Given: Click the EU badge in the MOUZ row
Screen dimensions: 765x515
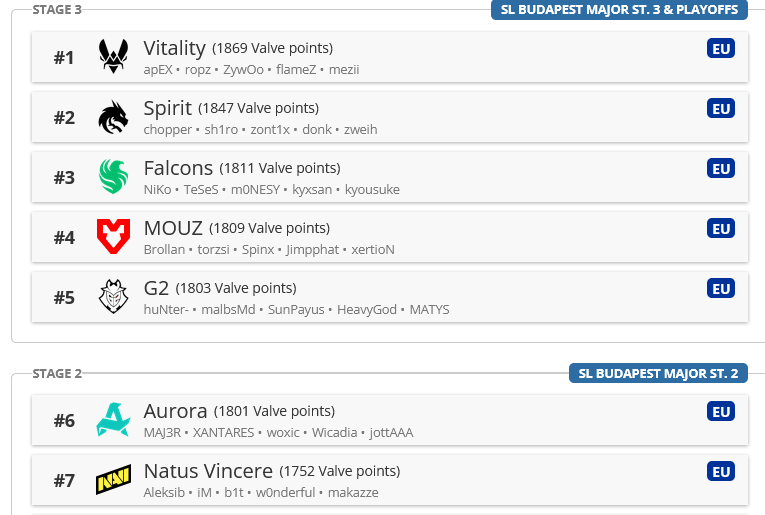Looking at the screenshot, I should click(720, 229).
